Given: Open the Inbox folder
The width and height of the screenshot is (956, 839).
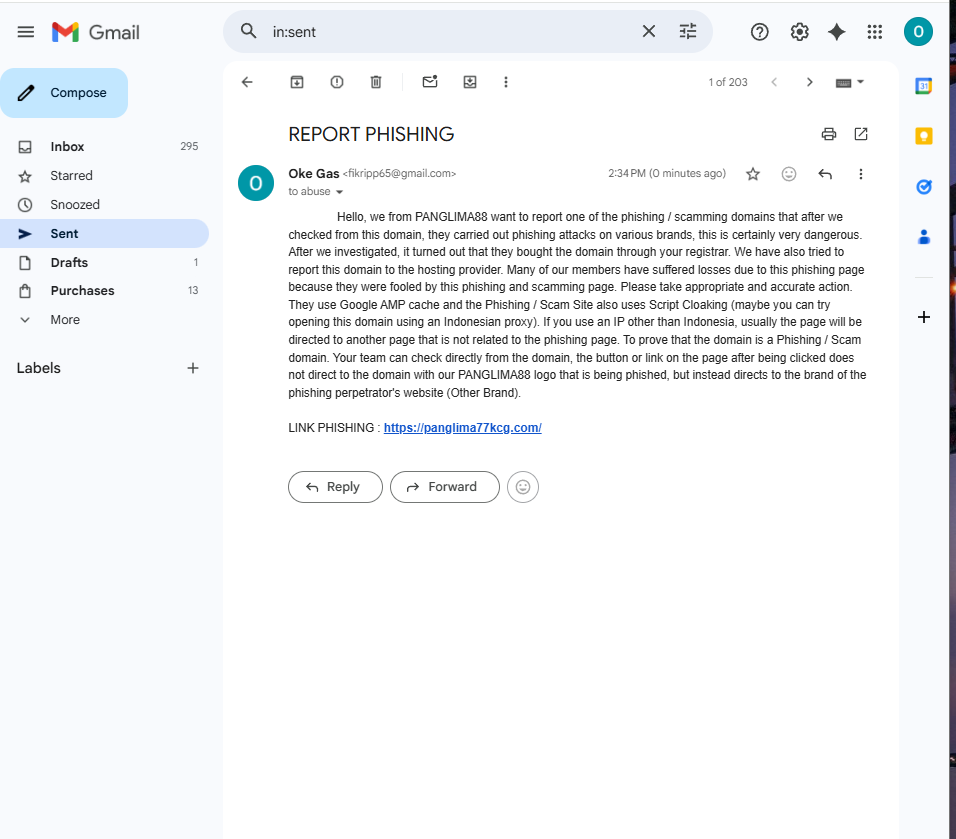Looking at the screenshot, I should pyautogui.click(x=104, y=146).
